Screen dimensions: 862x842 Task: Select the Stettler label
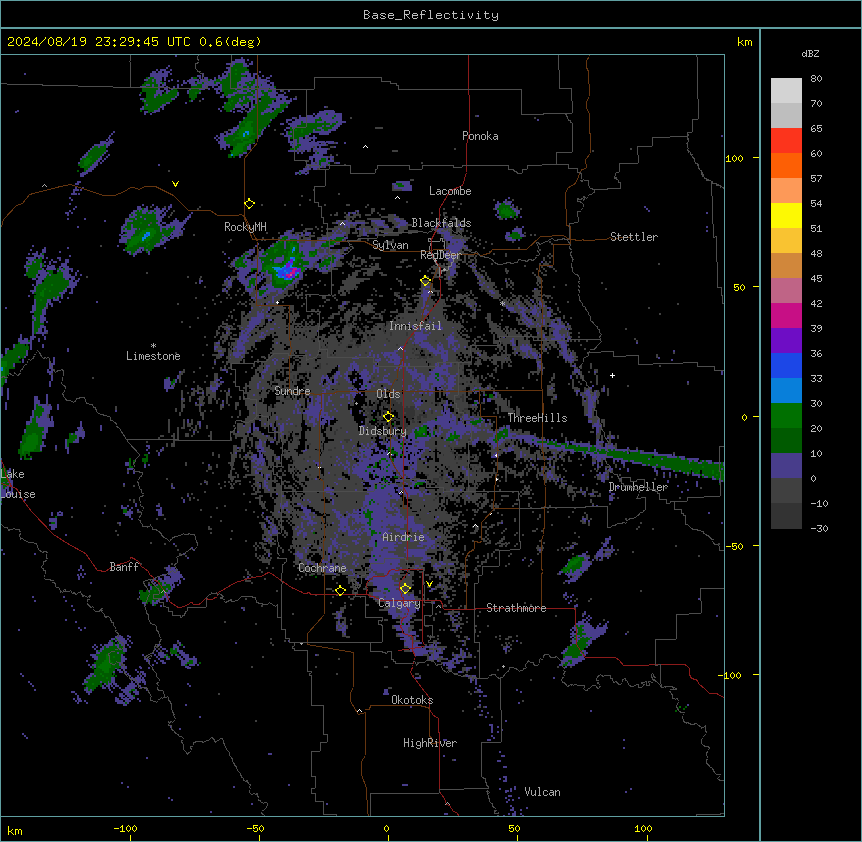coord(634,237)
